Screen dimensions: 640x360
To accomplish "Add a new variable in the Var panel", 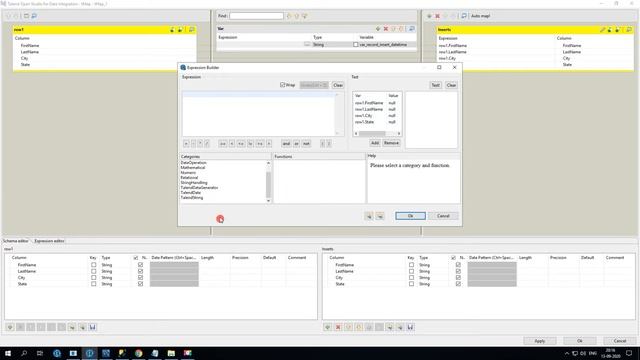I will click(378, 29).
